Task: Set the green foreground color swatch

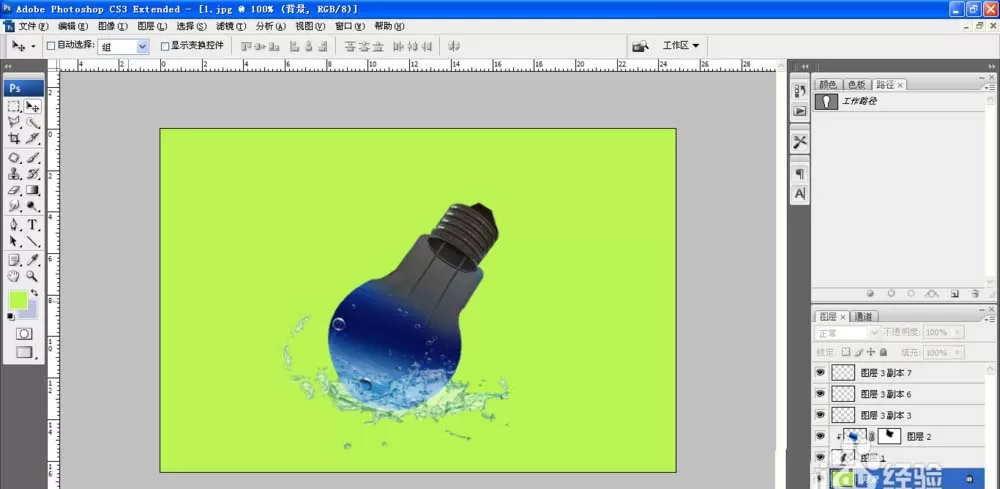Action: (18, 300)
